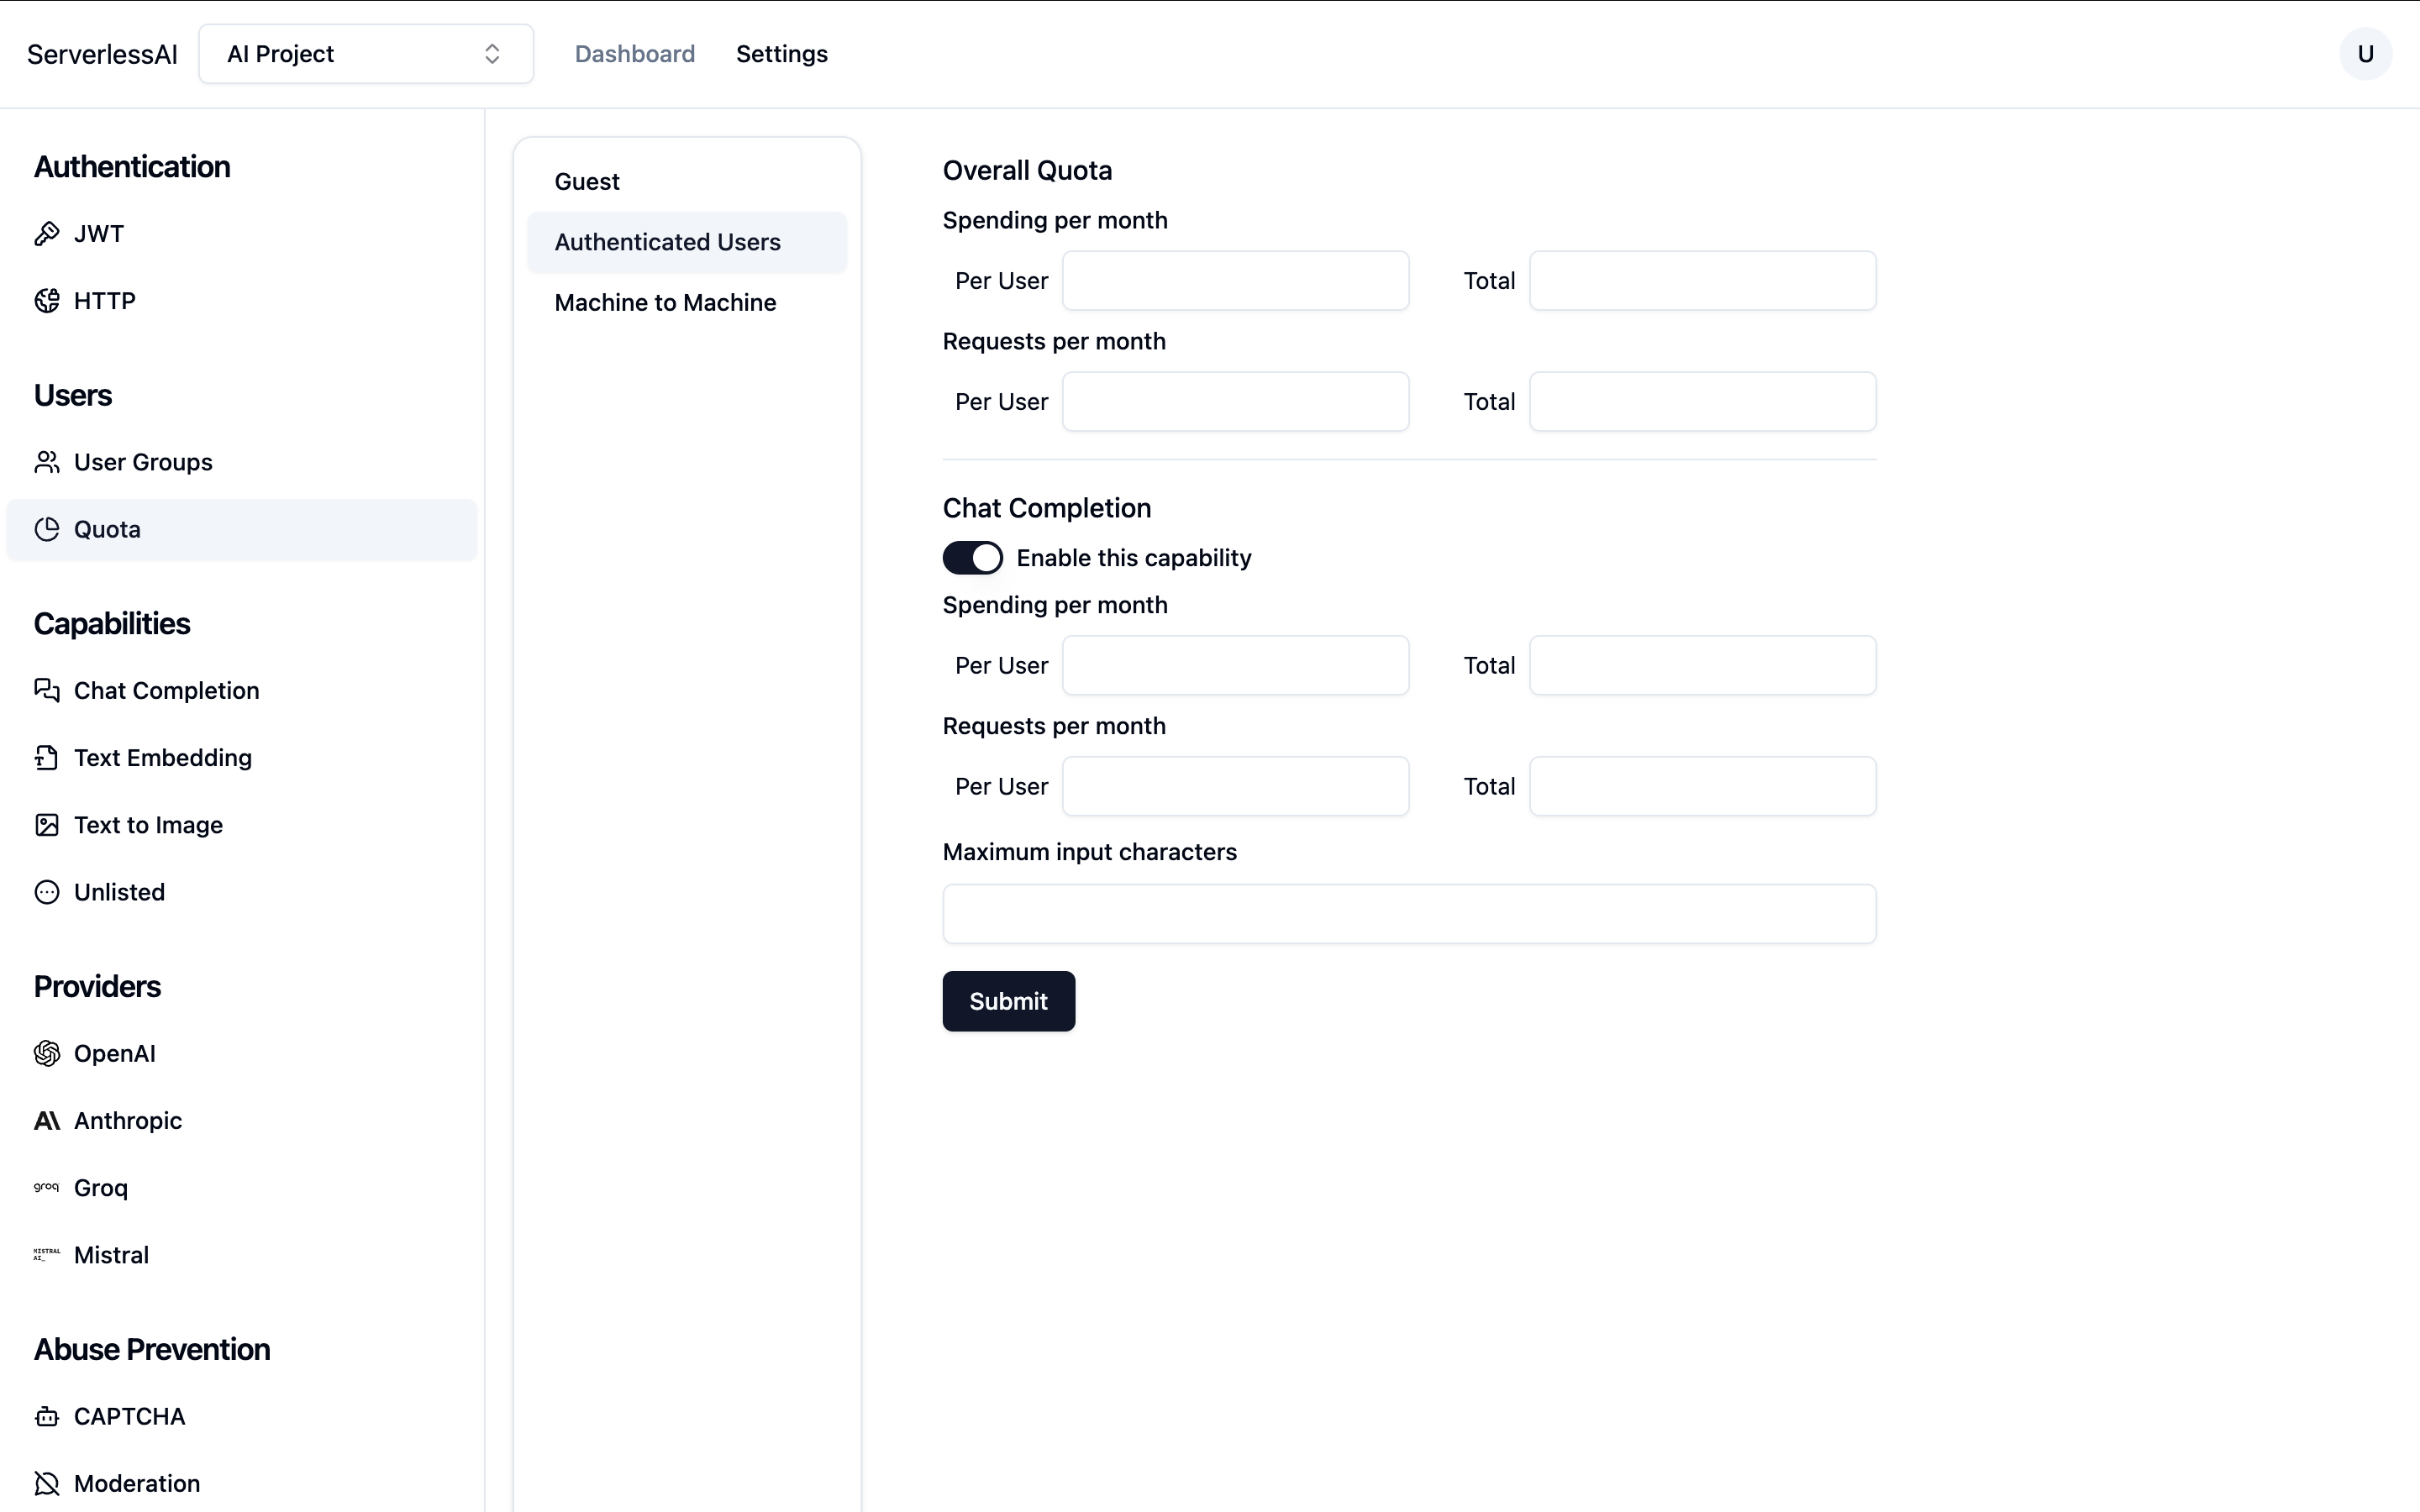
Task: Disable the Chat Completion capability toggle
Action: 972,558
